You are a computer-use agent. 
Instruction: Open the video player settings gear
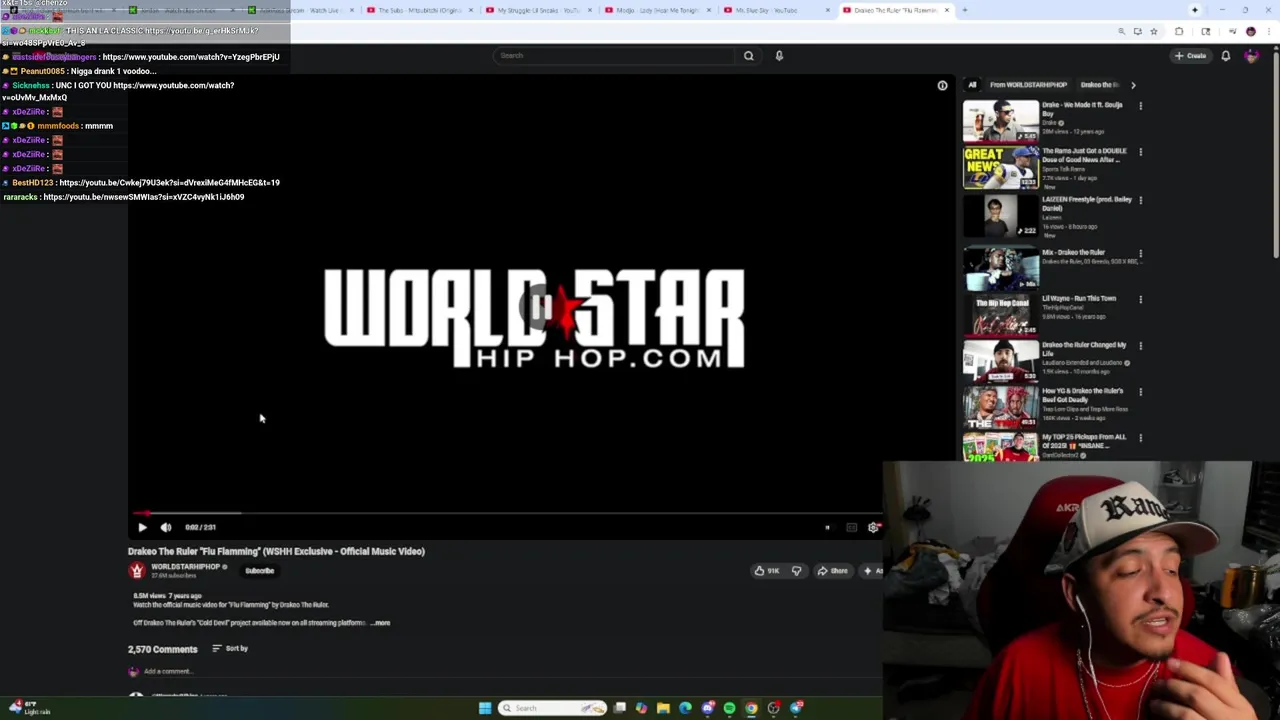click(x=874, y=527)
